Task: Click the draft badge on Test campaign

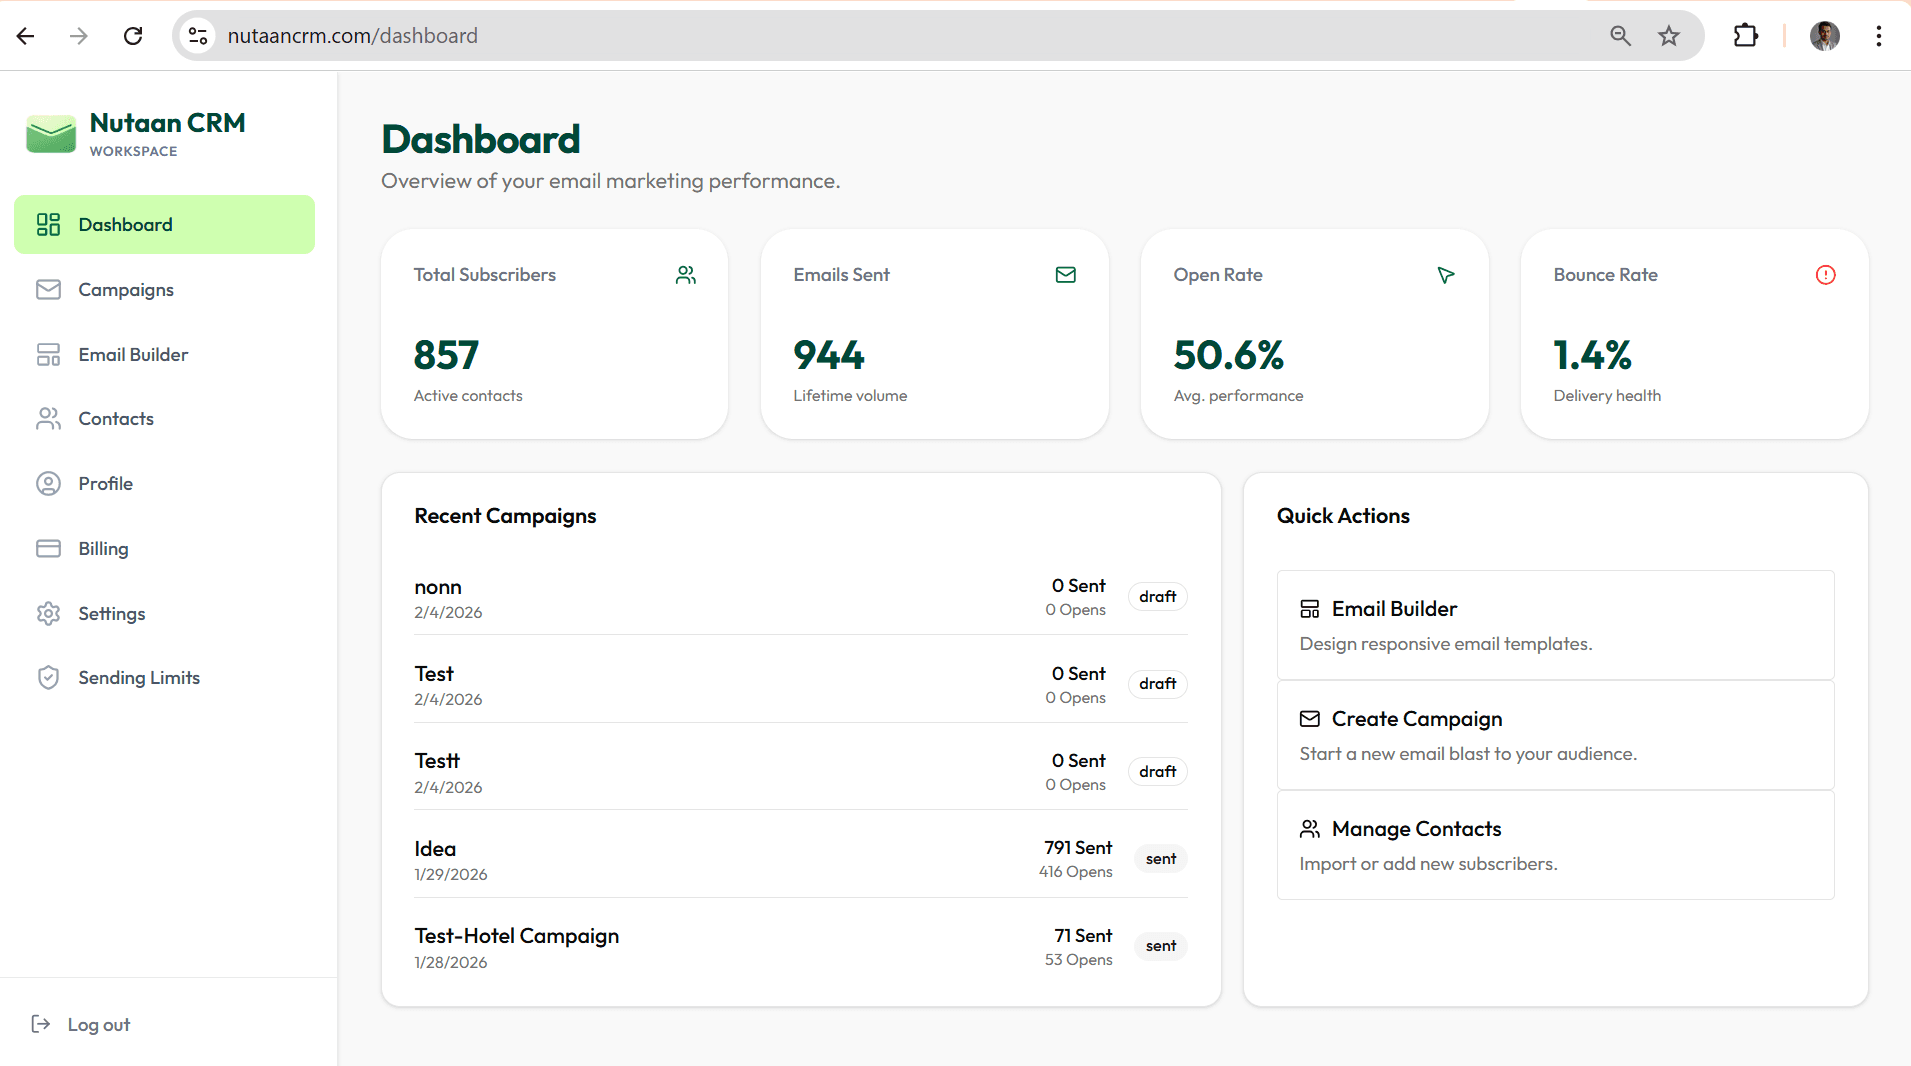Action: tap(1157, 684)
